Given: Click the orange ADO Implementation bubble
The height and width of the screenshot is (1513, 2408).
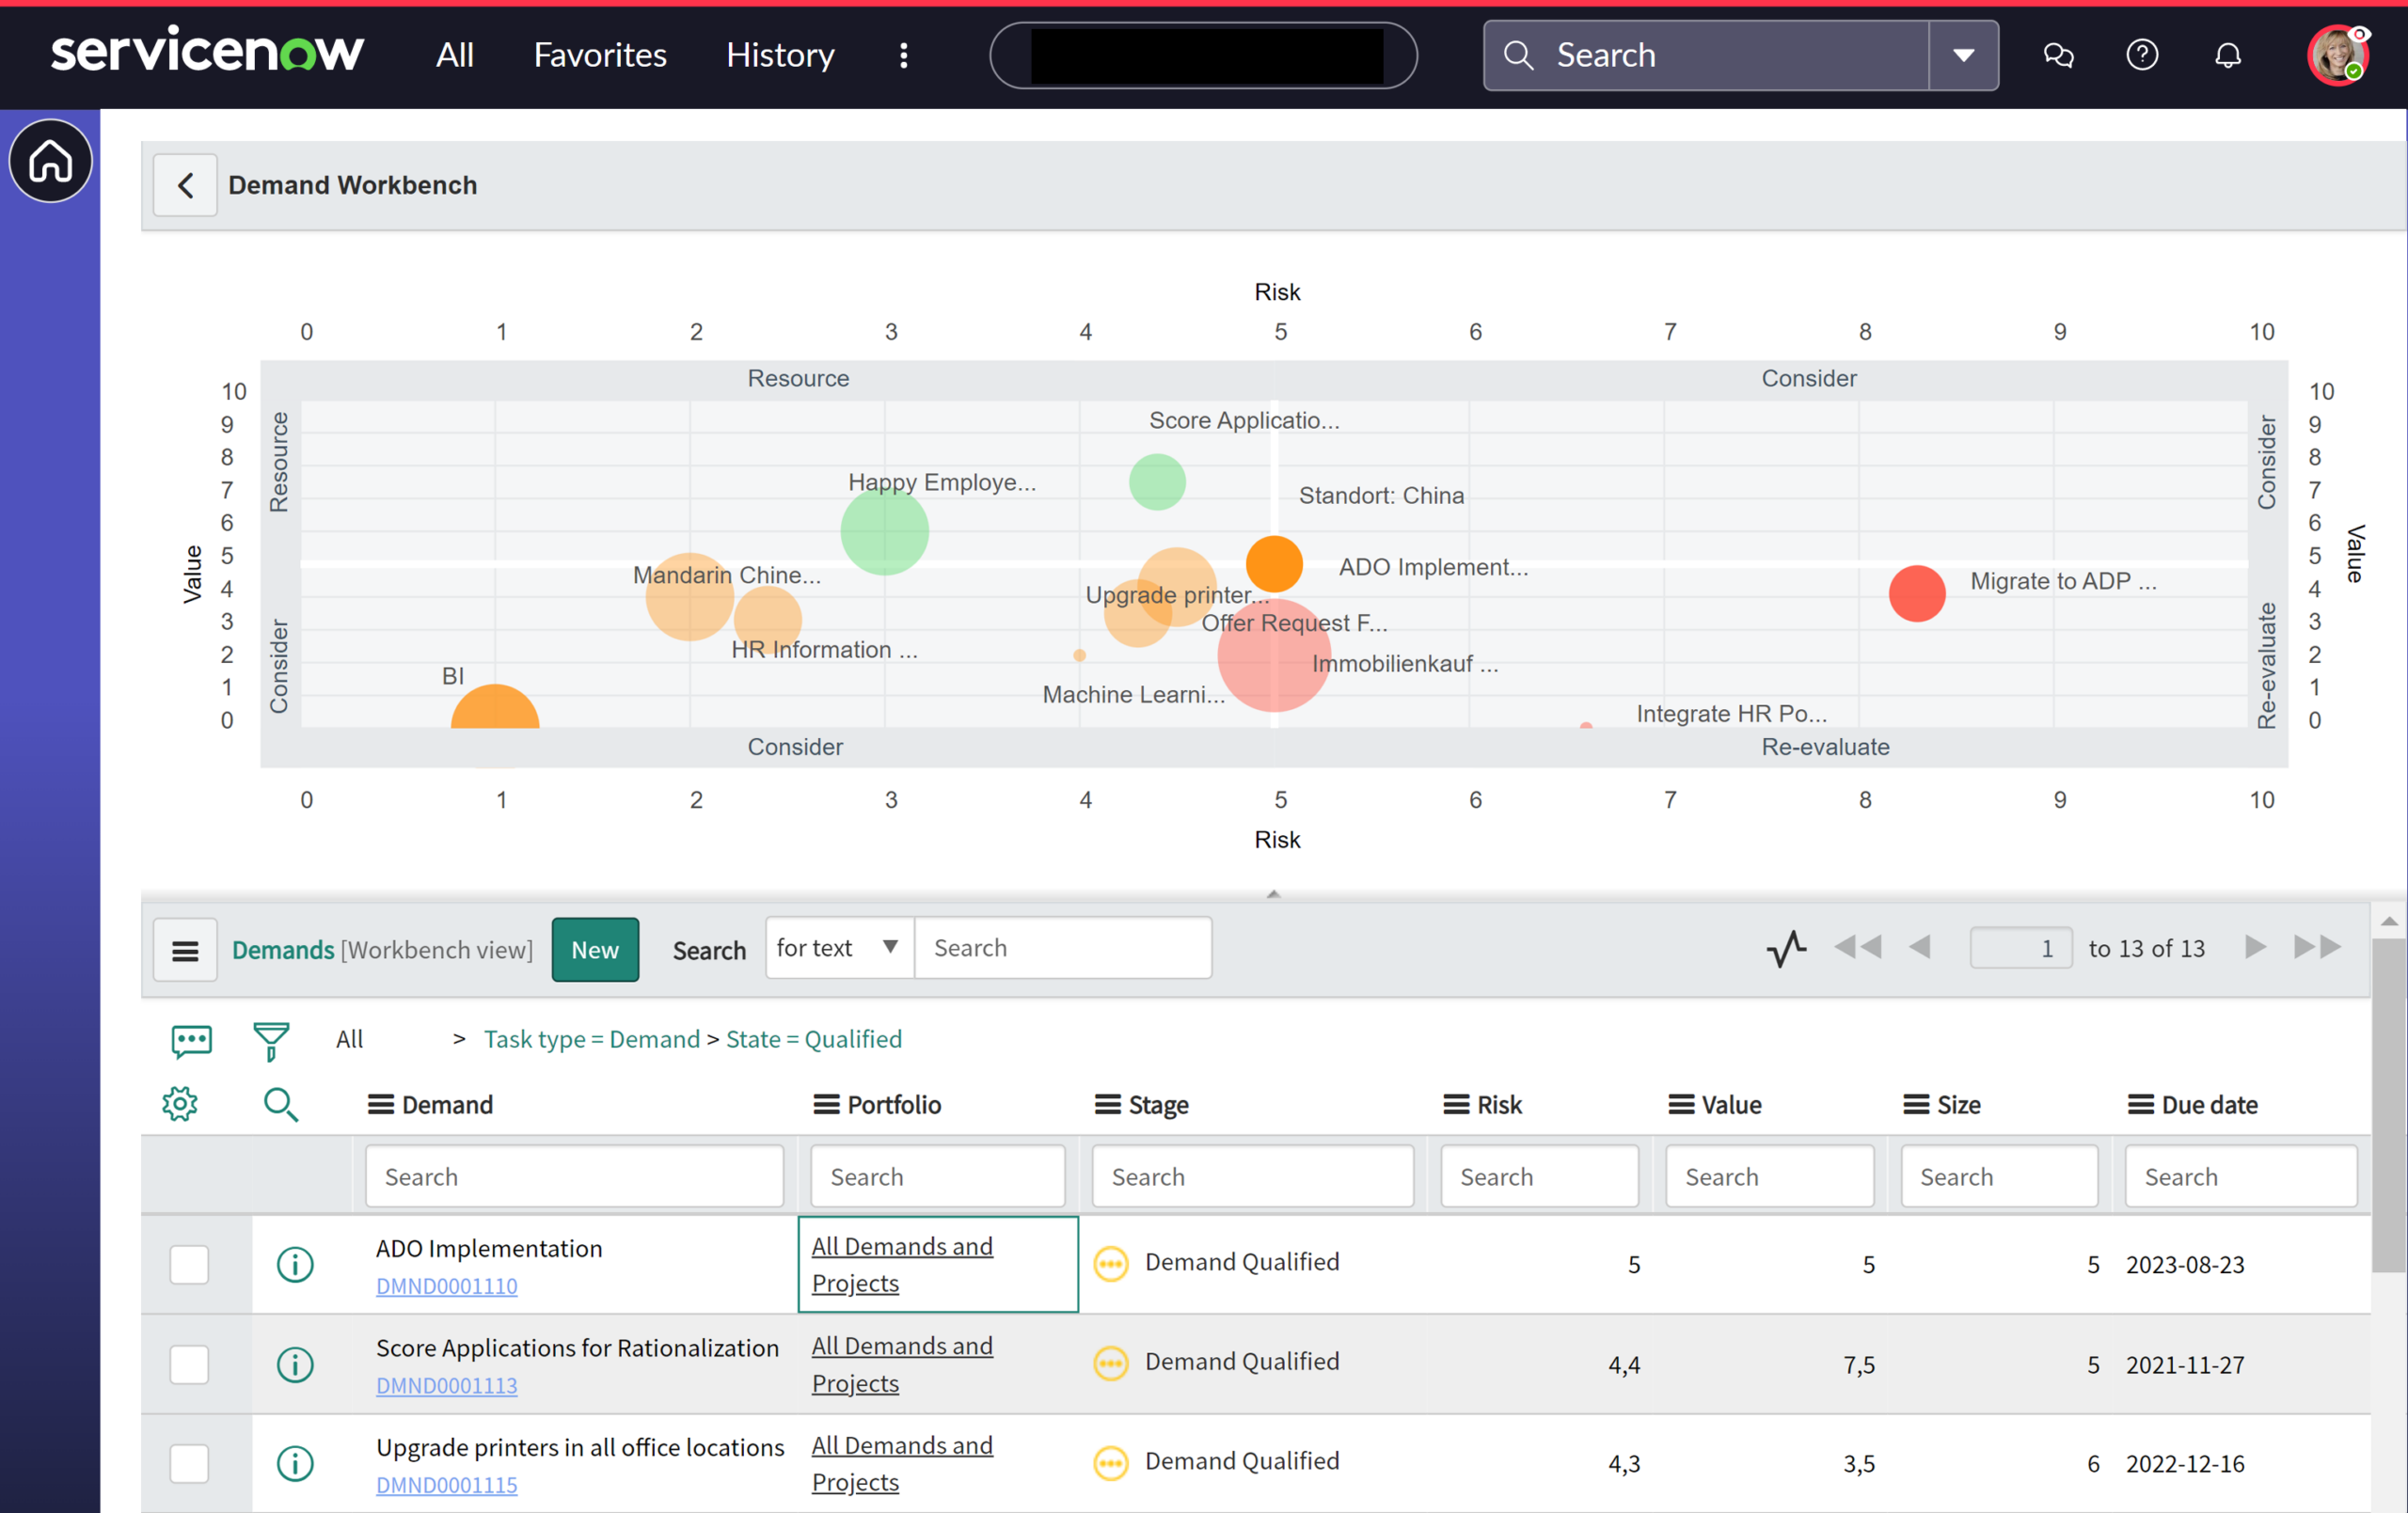Looking at the screenshot, I should pyautogui.click(x=1274, y=564).
